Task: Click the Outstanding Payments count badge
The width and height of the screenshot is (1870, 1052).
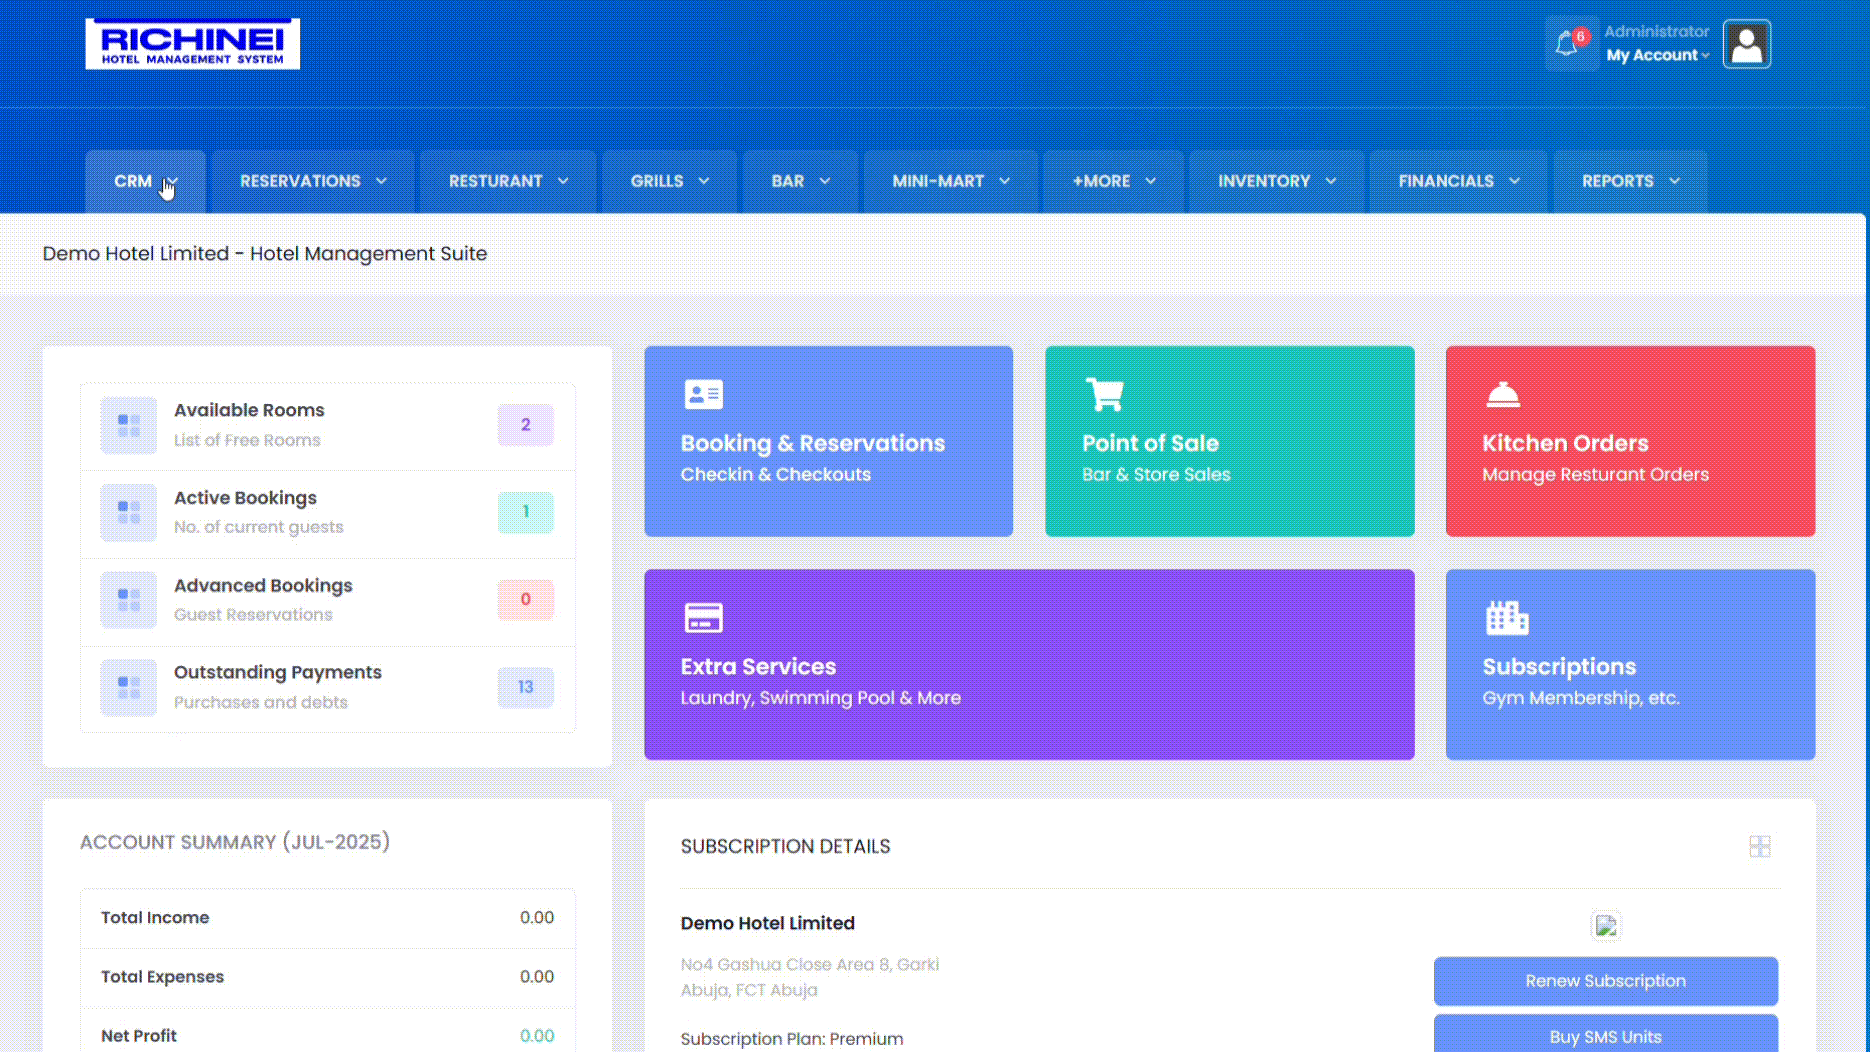Action: tap(525, 687)
